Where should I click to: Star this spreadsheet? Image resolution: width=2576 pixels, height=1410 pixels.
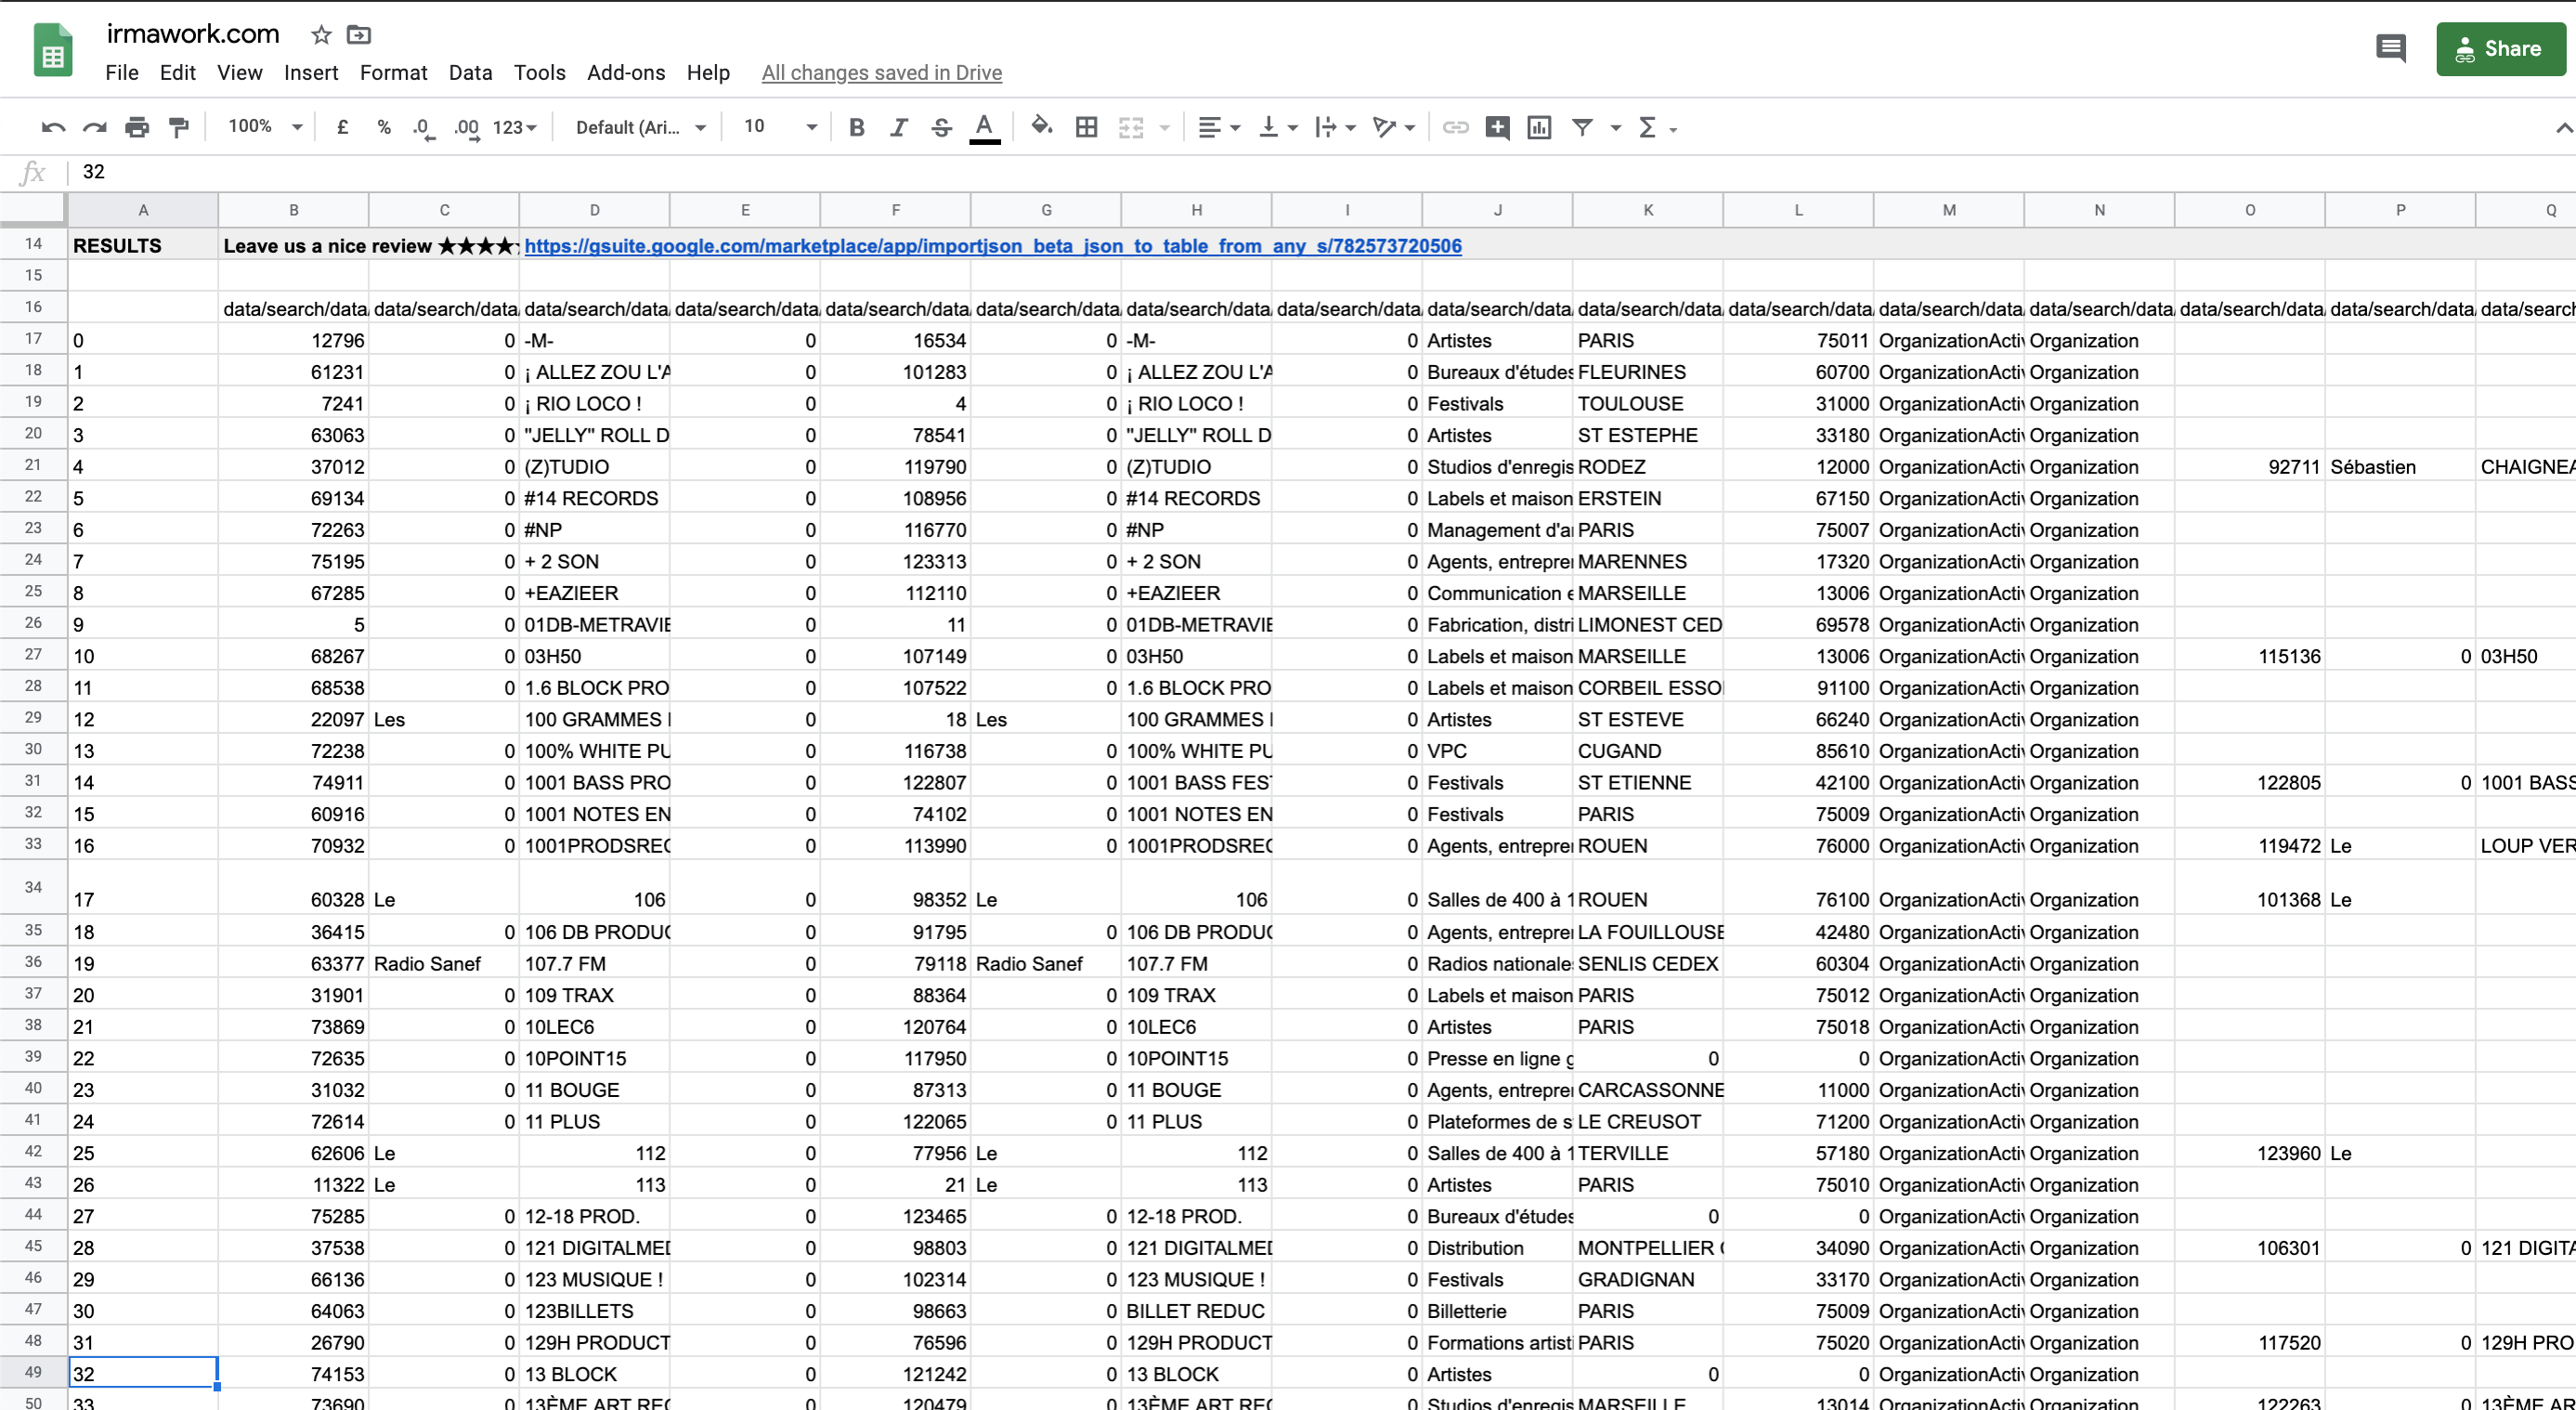[321, 35]
